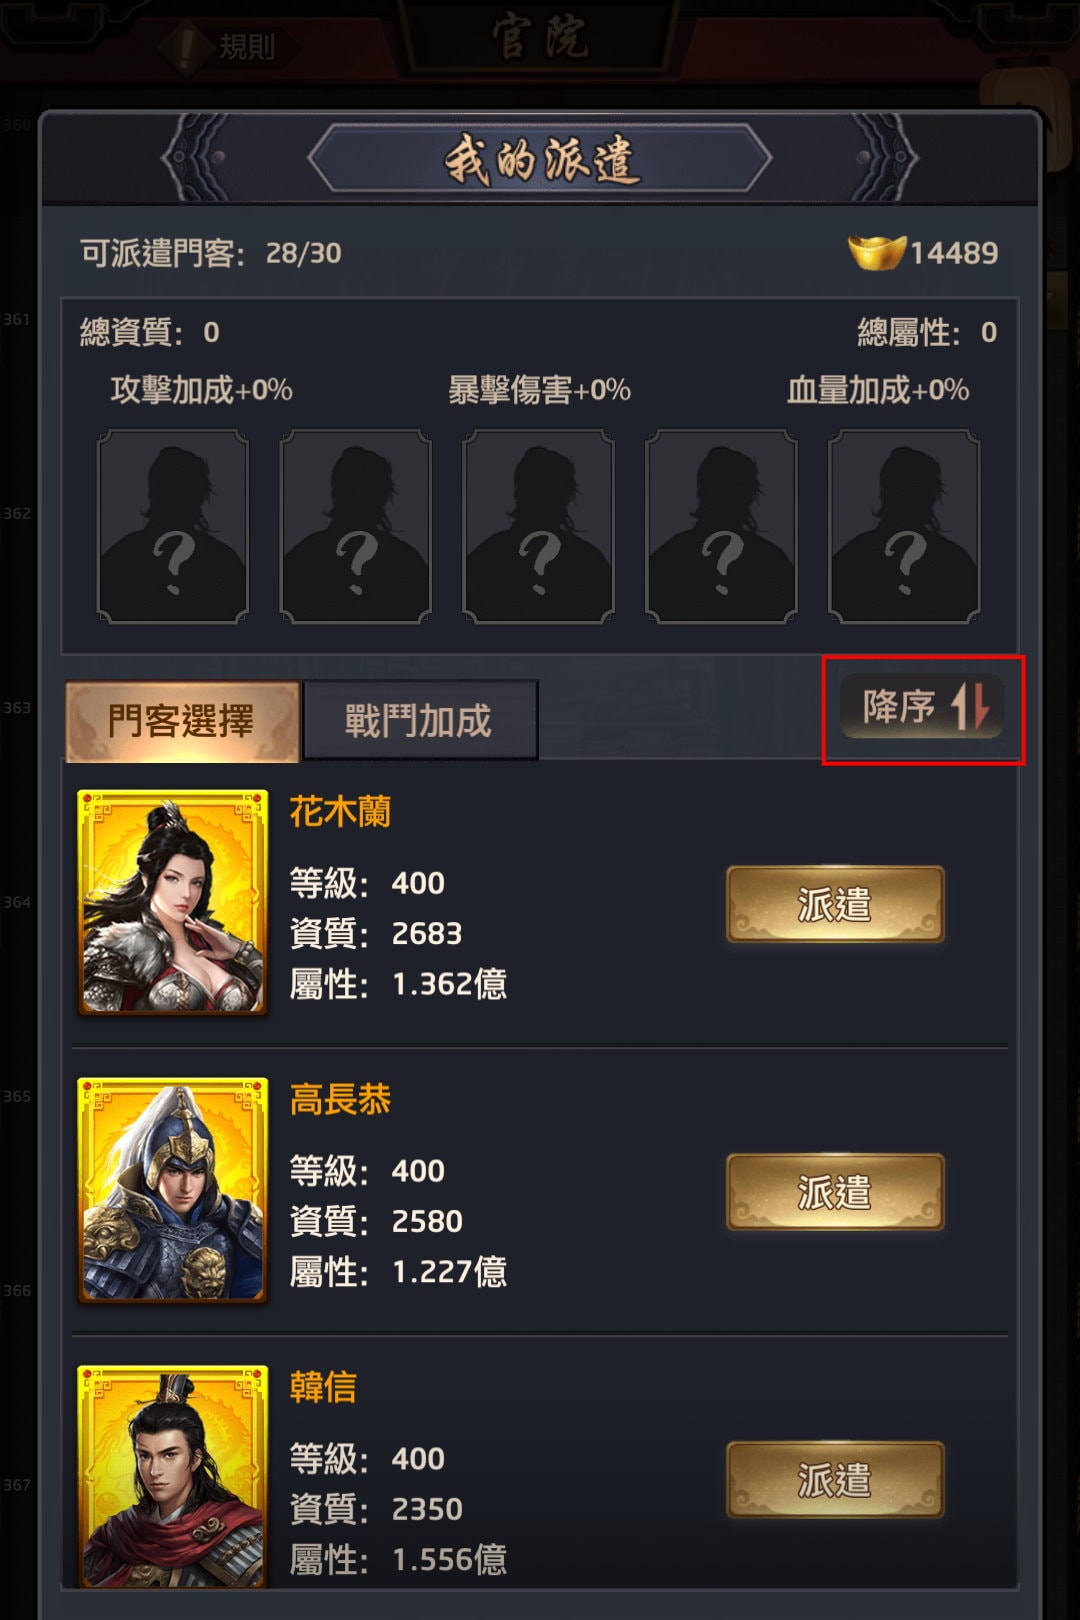Screen dimensions: 1080x1620
Task: Select the first empty dispatch slot
Action: click(173, 526)
